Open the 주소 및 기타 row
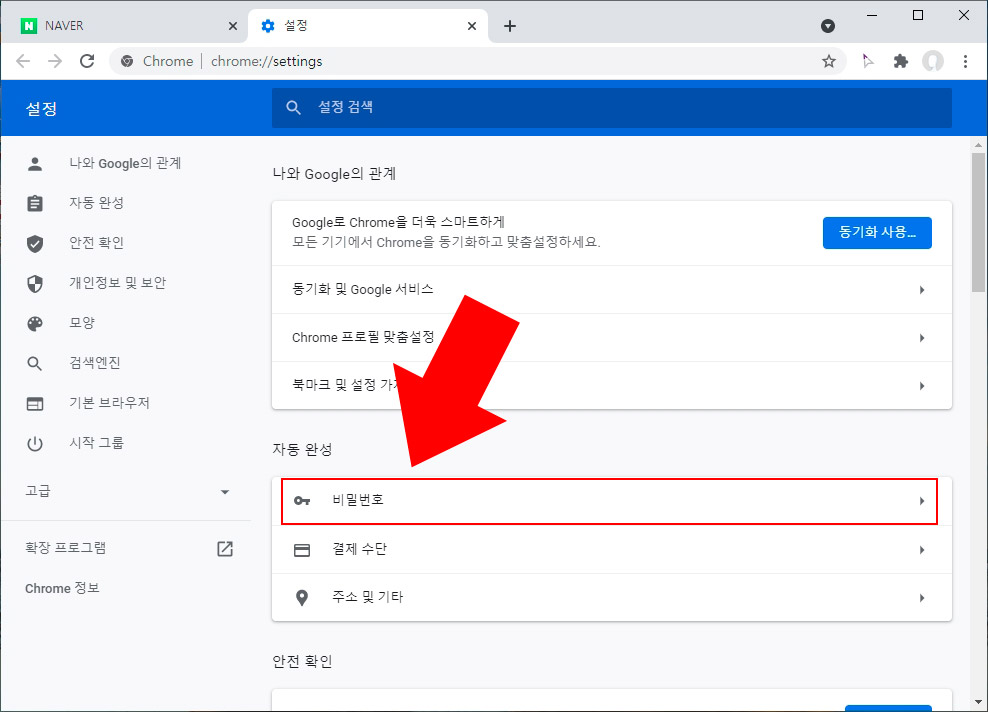Screen dimensions: 988x712 coord(612,597)
